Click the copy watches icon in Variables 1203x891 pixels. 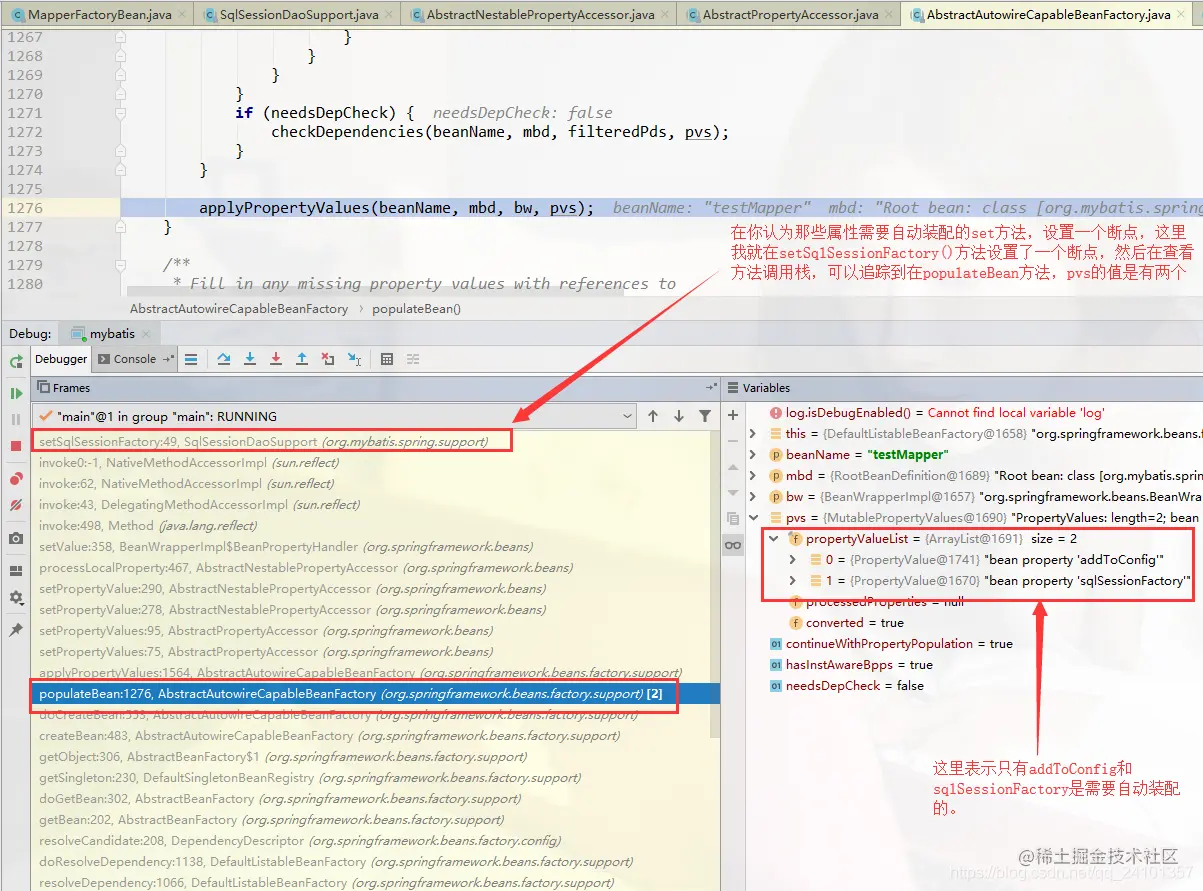[733, 518]
